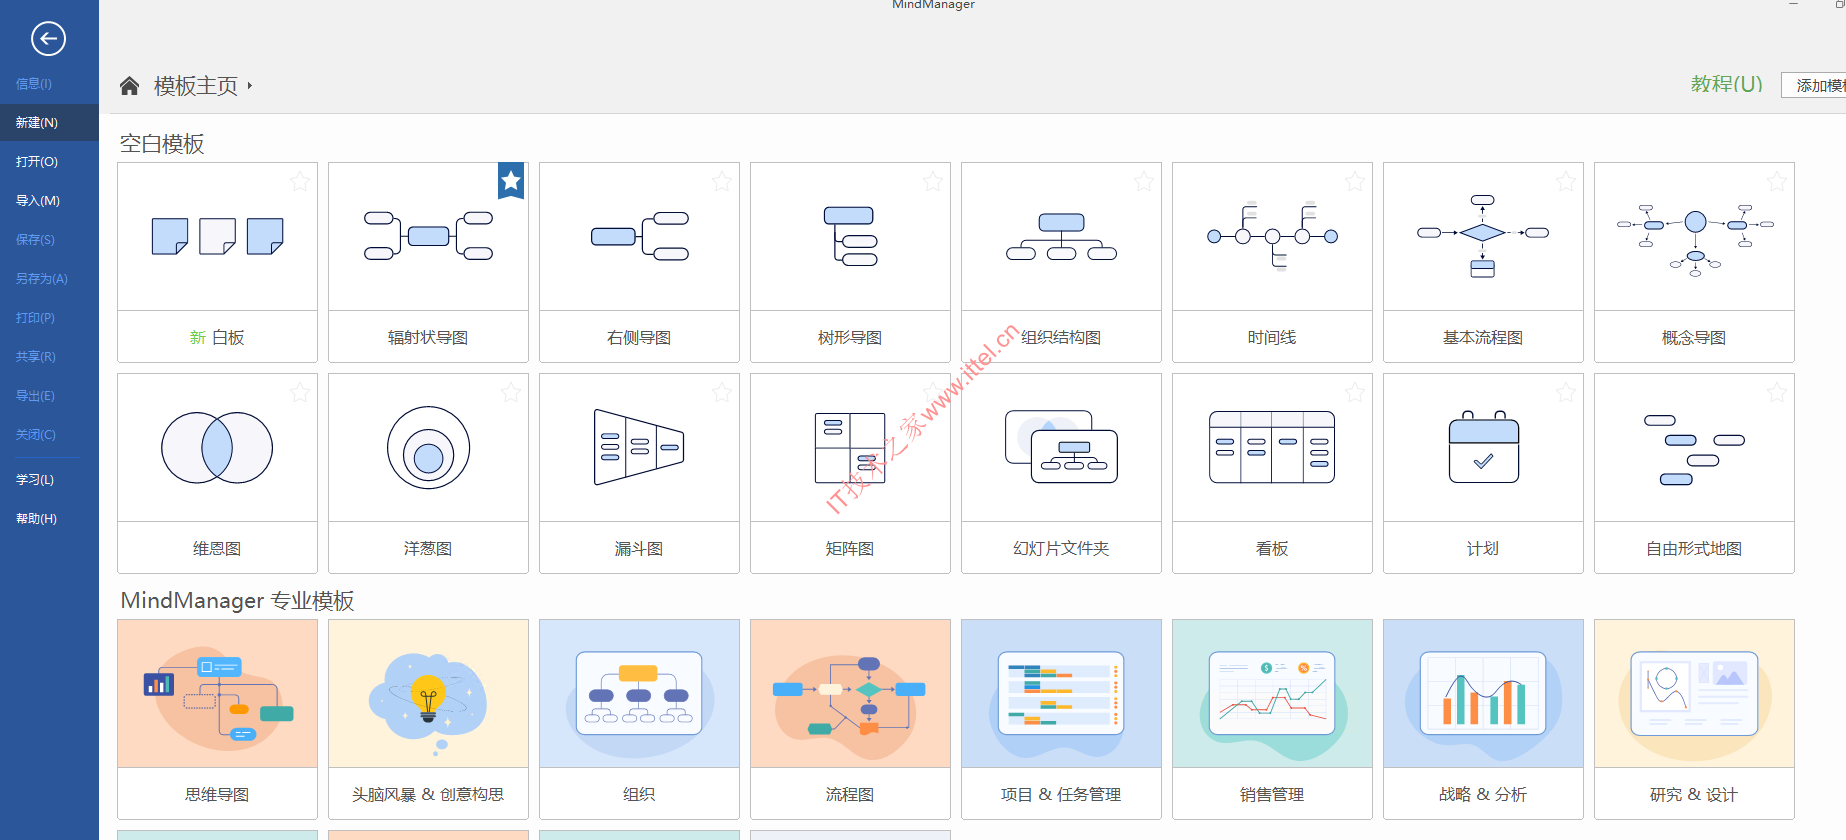Select the 洋葱图 onion diagram icon
1846x840 pixels.
[428, 447]
